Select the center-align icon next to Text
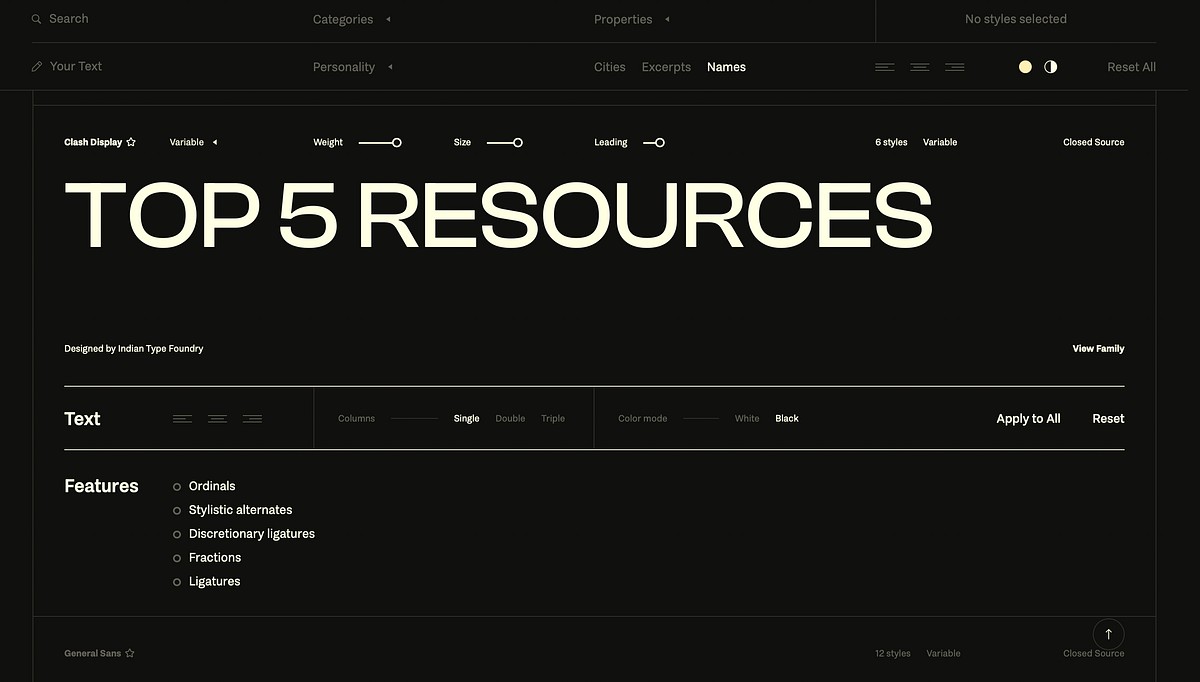This screenshot has width=1200, height=682. click(217, 418)
